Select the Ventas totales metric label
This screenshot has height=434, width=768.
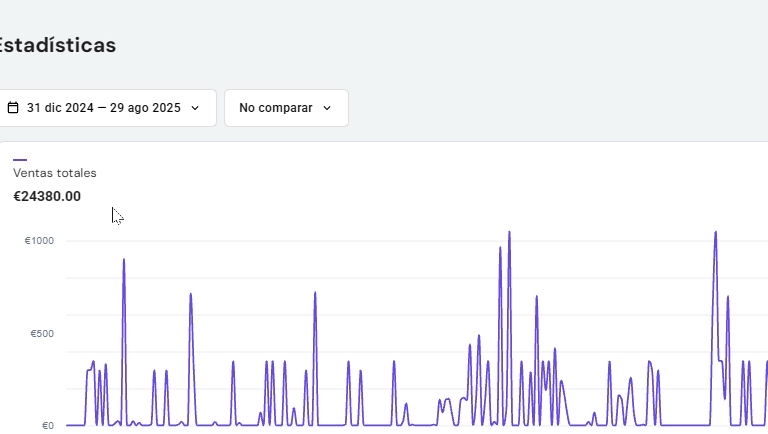pyautogui.click(x=55, y=173)
